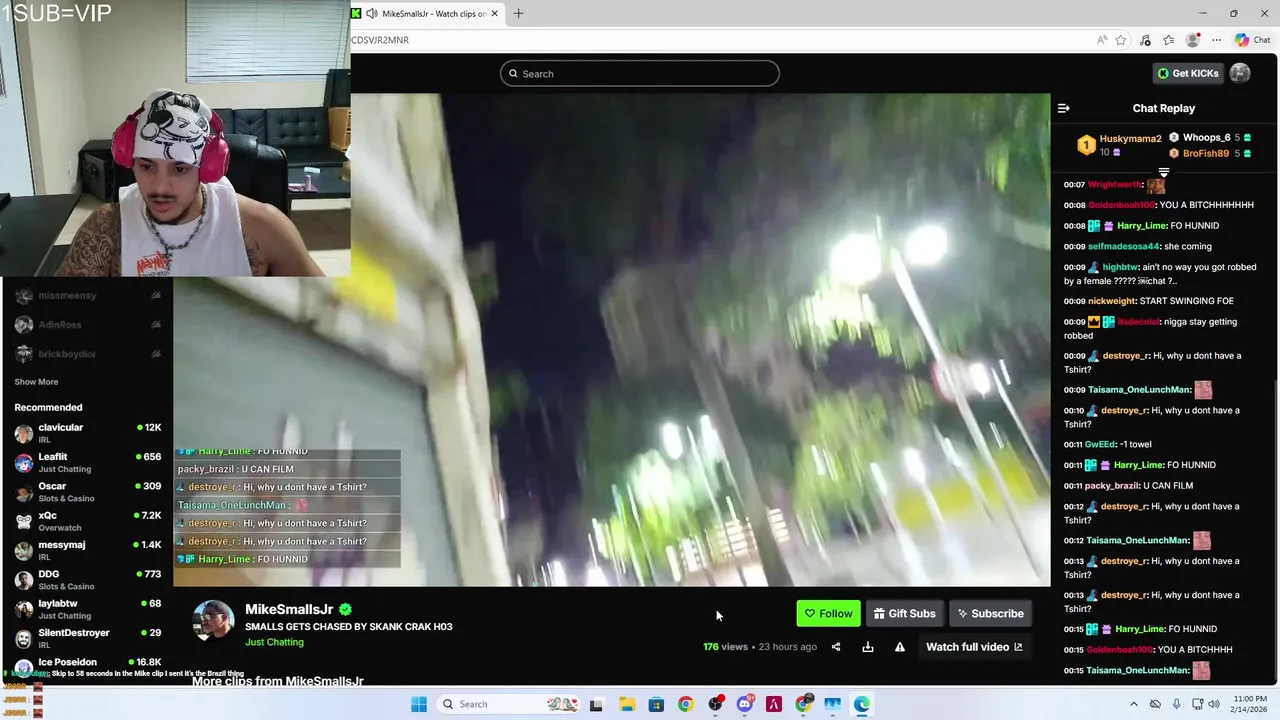Click chat username packy_brazil in Chat Replay
Screen dimensions: 1280x720
(1112, 486)
